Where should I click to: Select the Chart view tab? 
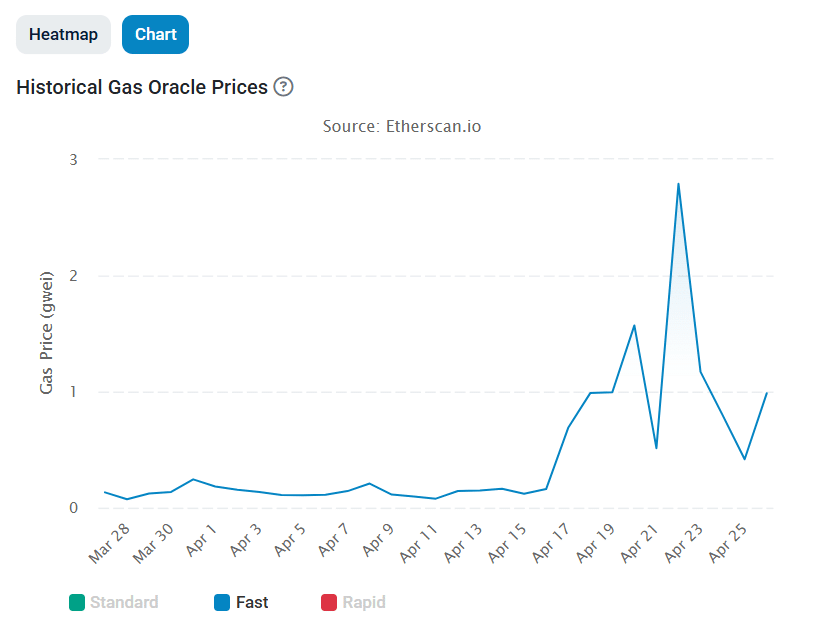(x=155, y=34)
